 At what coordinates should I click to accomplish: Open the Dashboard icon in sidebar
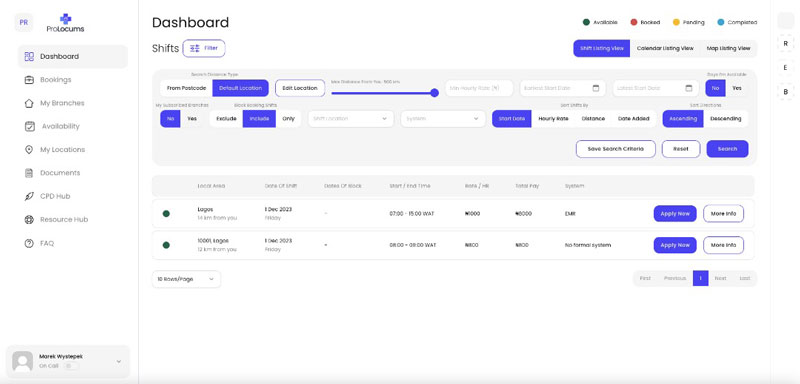29,56
